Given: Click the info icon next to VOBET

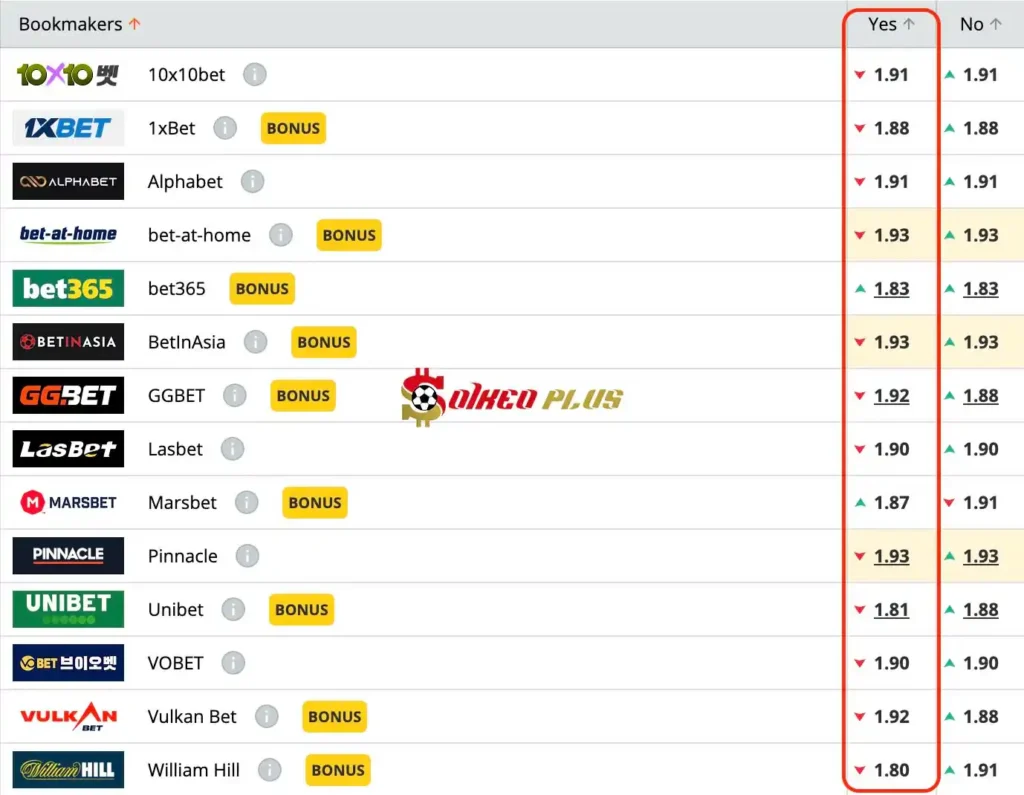Looking at the screenshot, I should pos(232,663).
